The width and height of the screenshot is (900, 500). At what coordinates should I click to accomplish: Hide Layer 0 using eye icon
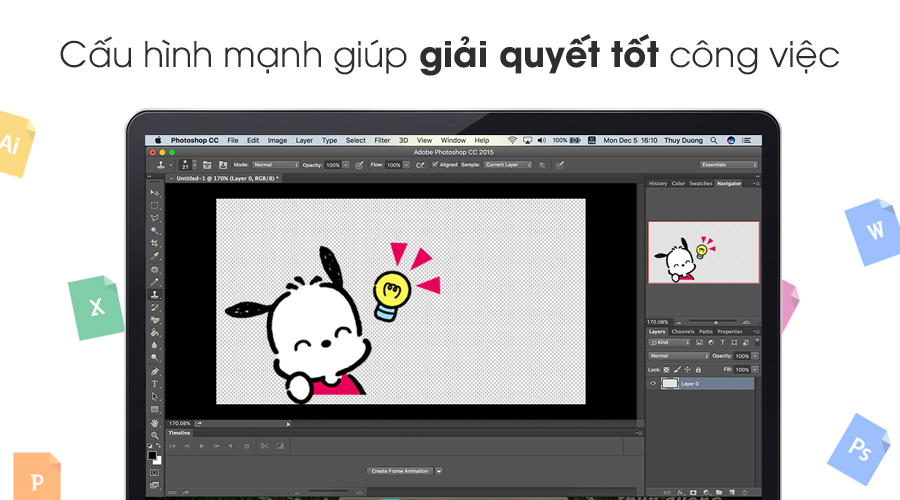(x=654, y=383)
